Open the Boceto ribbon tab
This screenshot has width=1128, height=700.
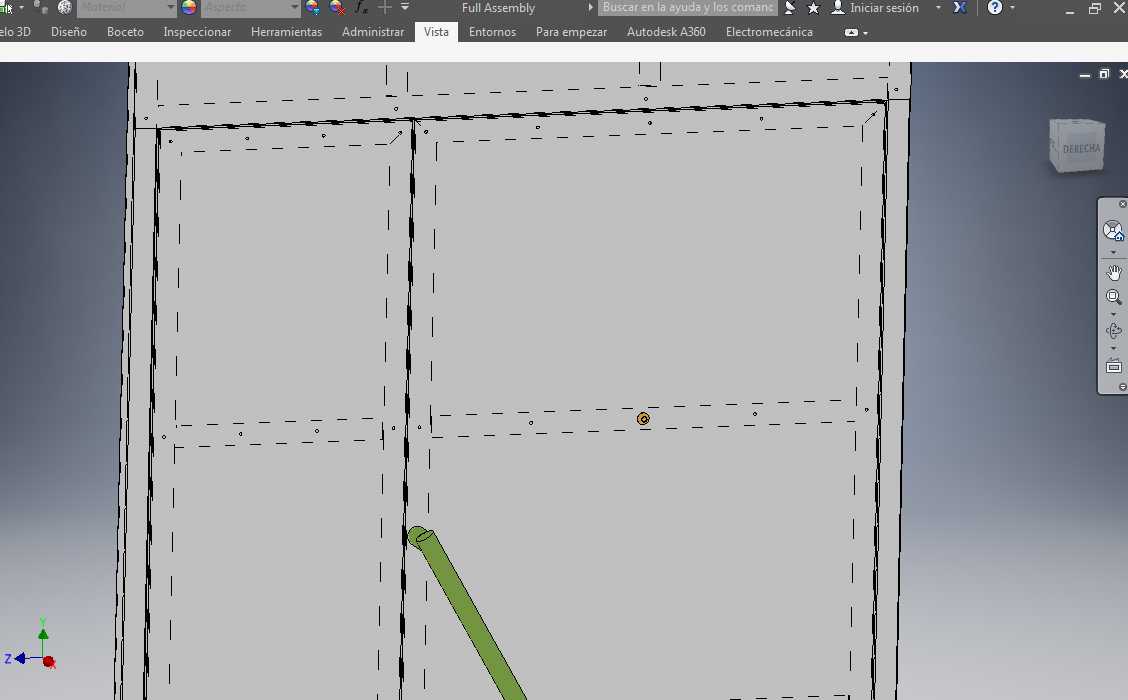pyautogui.click(x=125, y=32)
